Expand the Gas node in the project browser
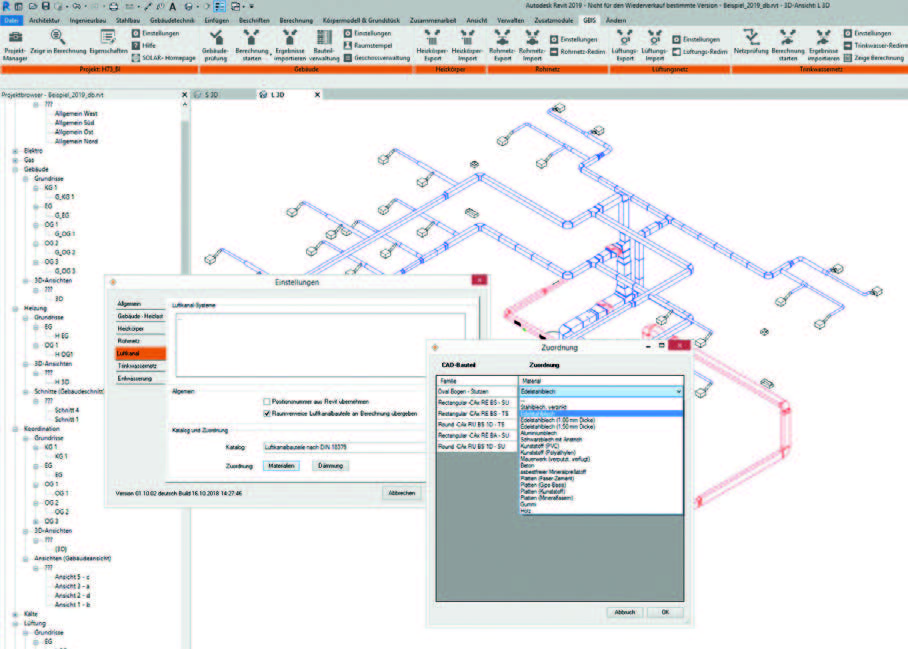The image size is (908, 649). 15,160
